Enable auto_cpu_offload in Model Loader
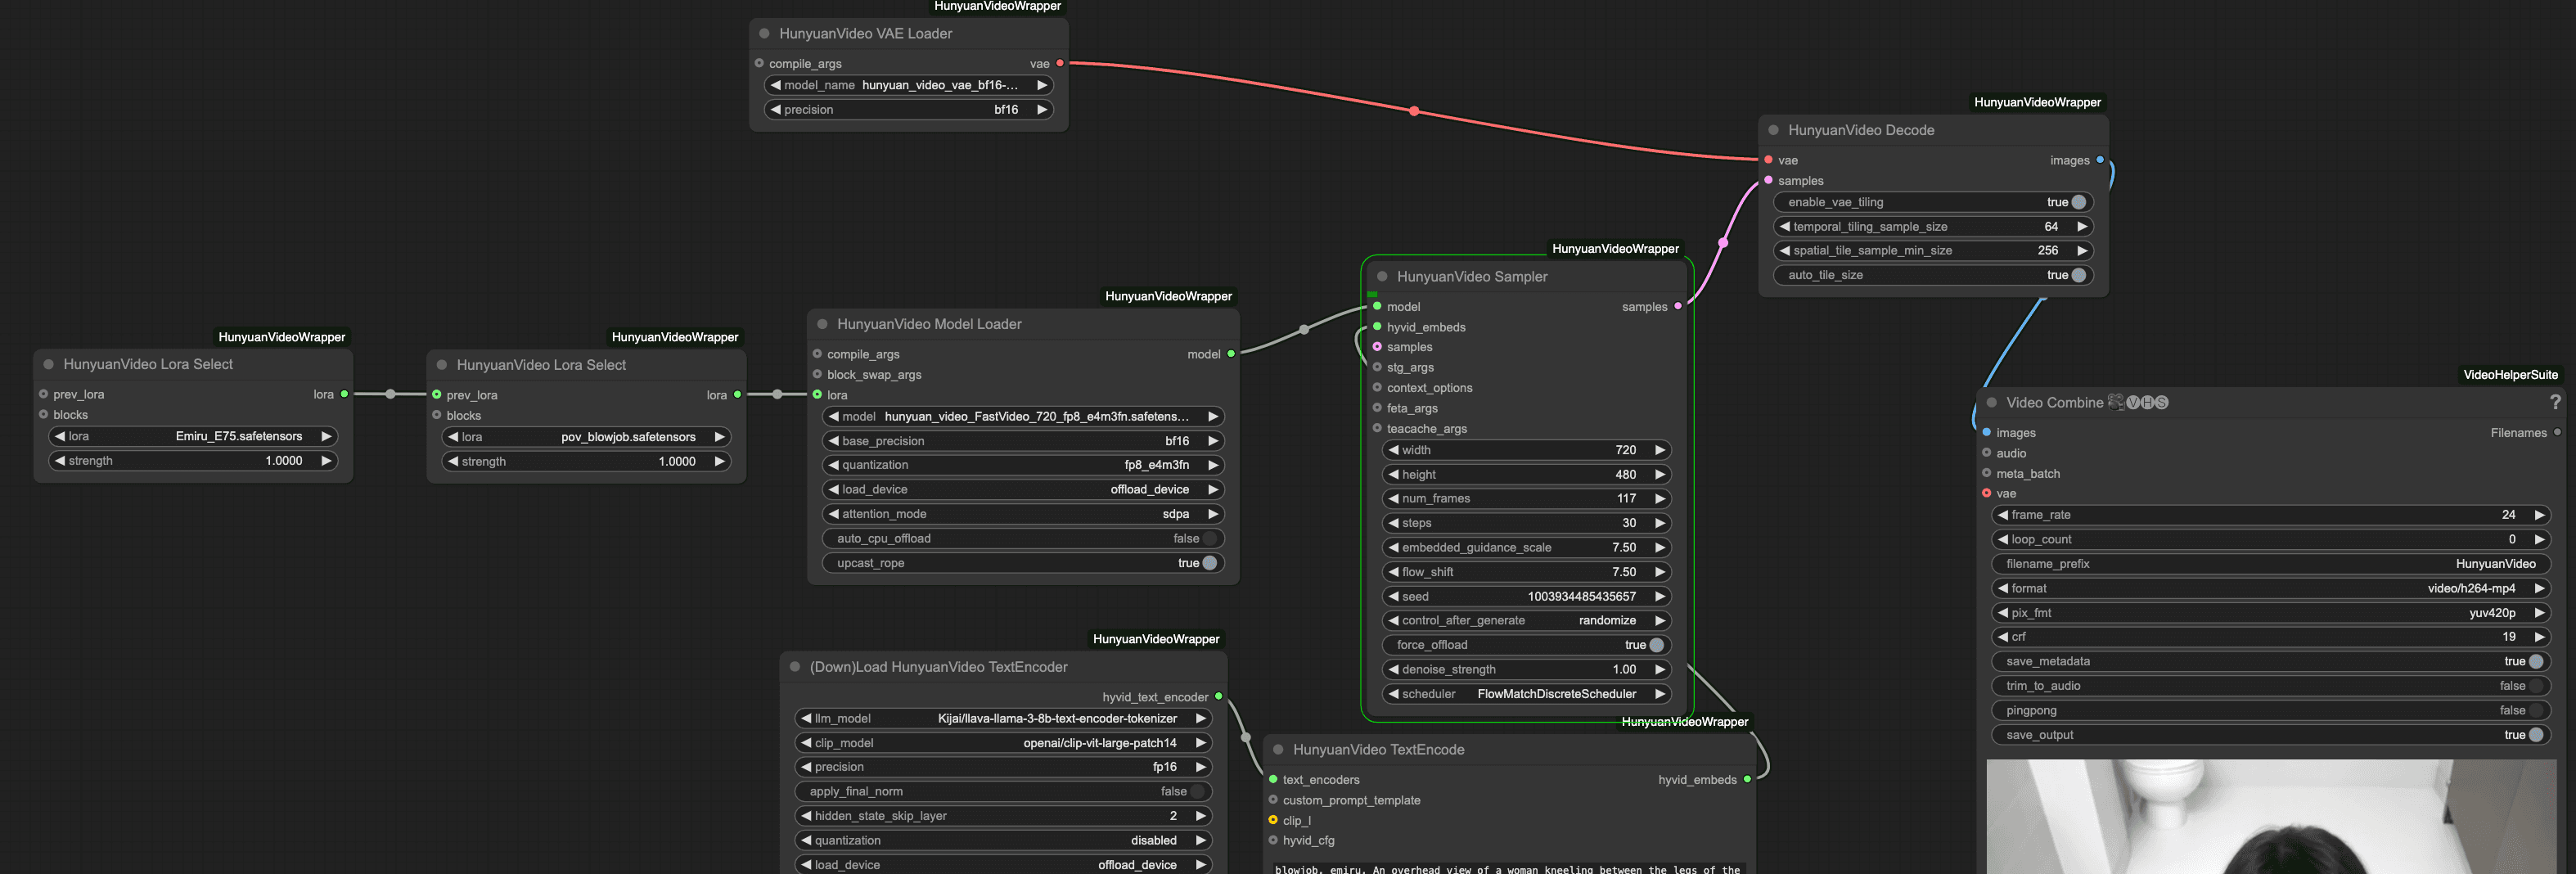The height and width of the screenshot is (874, 2576). coord(1023,538)
